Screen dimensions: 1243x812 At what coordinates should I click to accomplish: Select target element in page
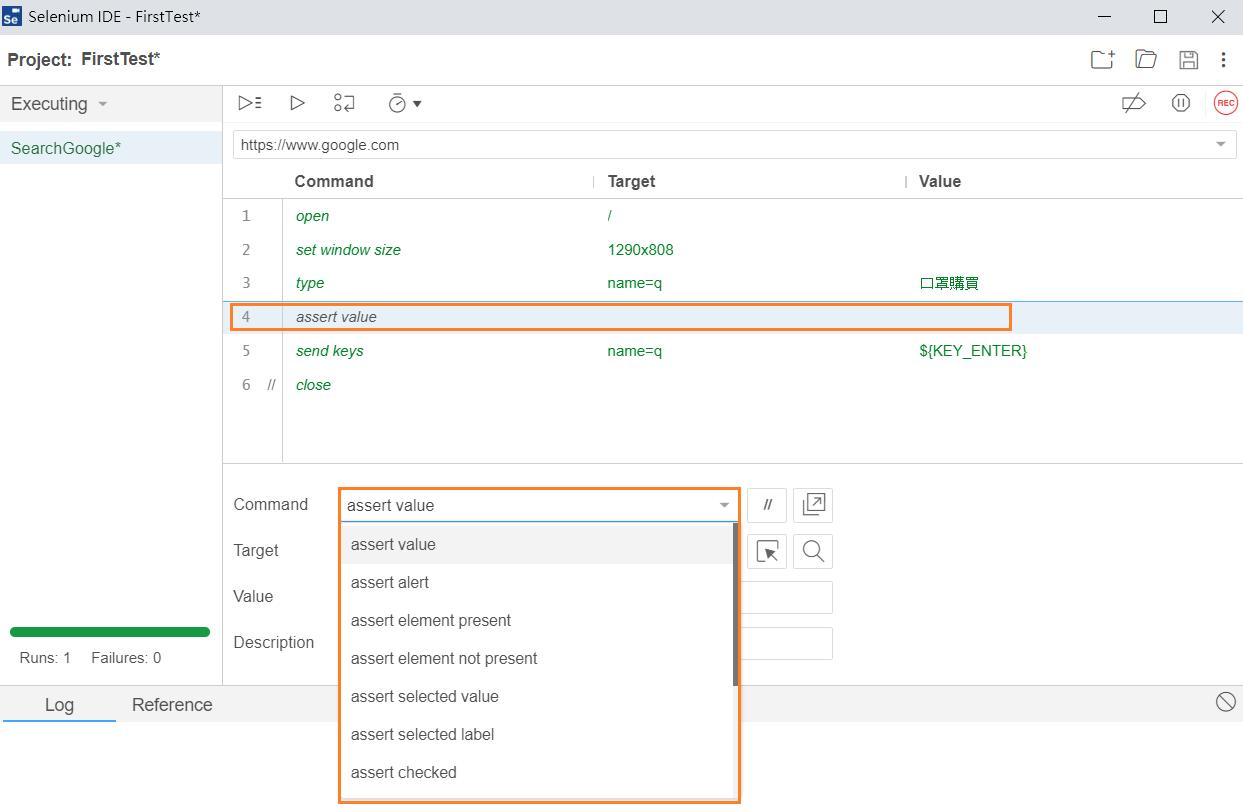click(767, 551)
